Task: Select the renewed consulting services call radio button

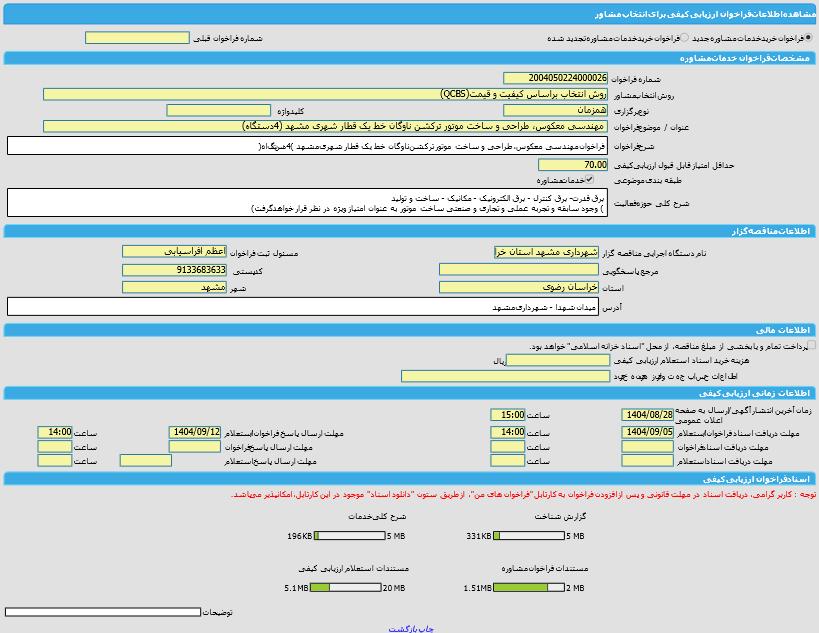Action: coord(685,38)
